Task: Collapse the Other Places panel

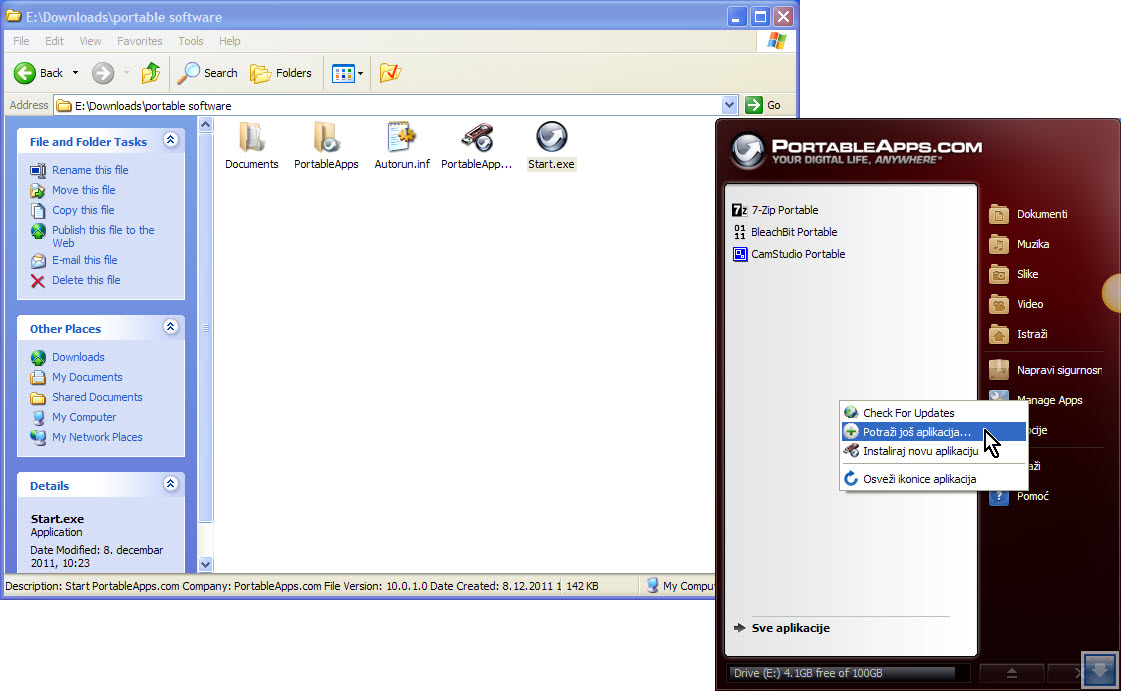Action: (170, 327)
